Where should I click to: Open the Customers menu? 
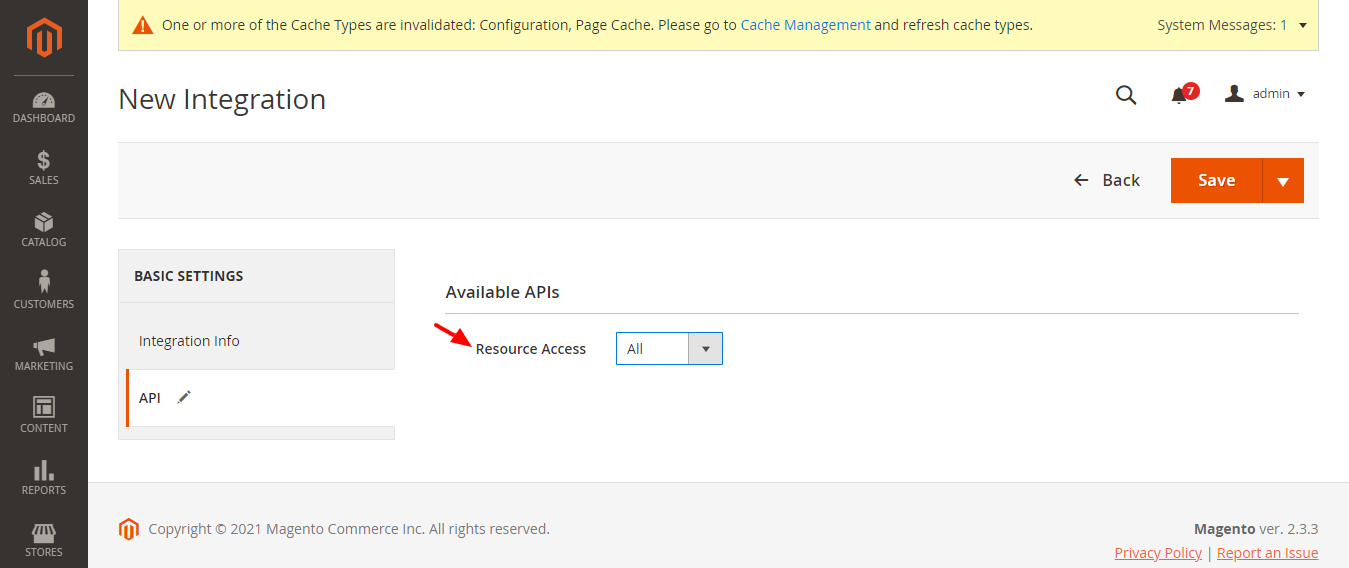(44, 292)
